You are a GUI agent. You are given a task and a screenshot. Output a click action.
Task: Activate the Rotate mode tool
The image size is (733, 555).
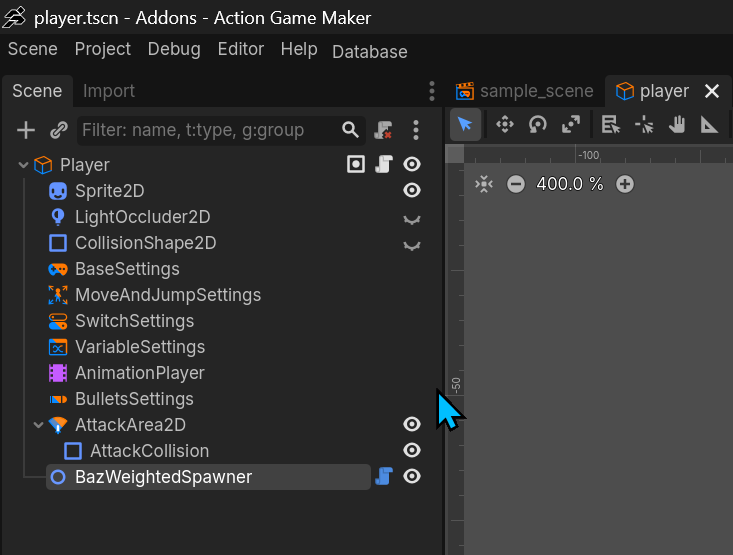click(x=538, y=124)
